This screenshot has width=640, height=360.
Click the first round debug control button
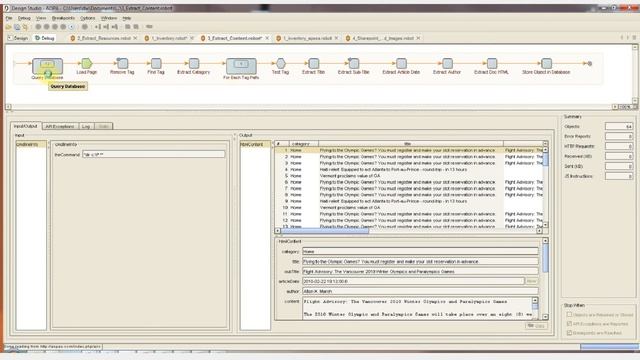[x=38, y=27]
